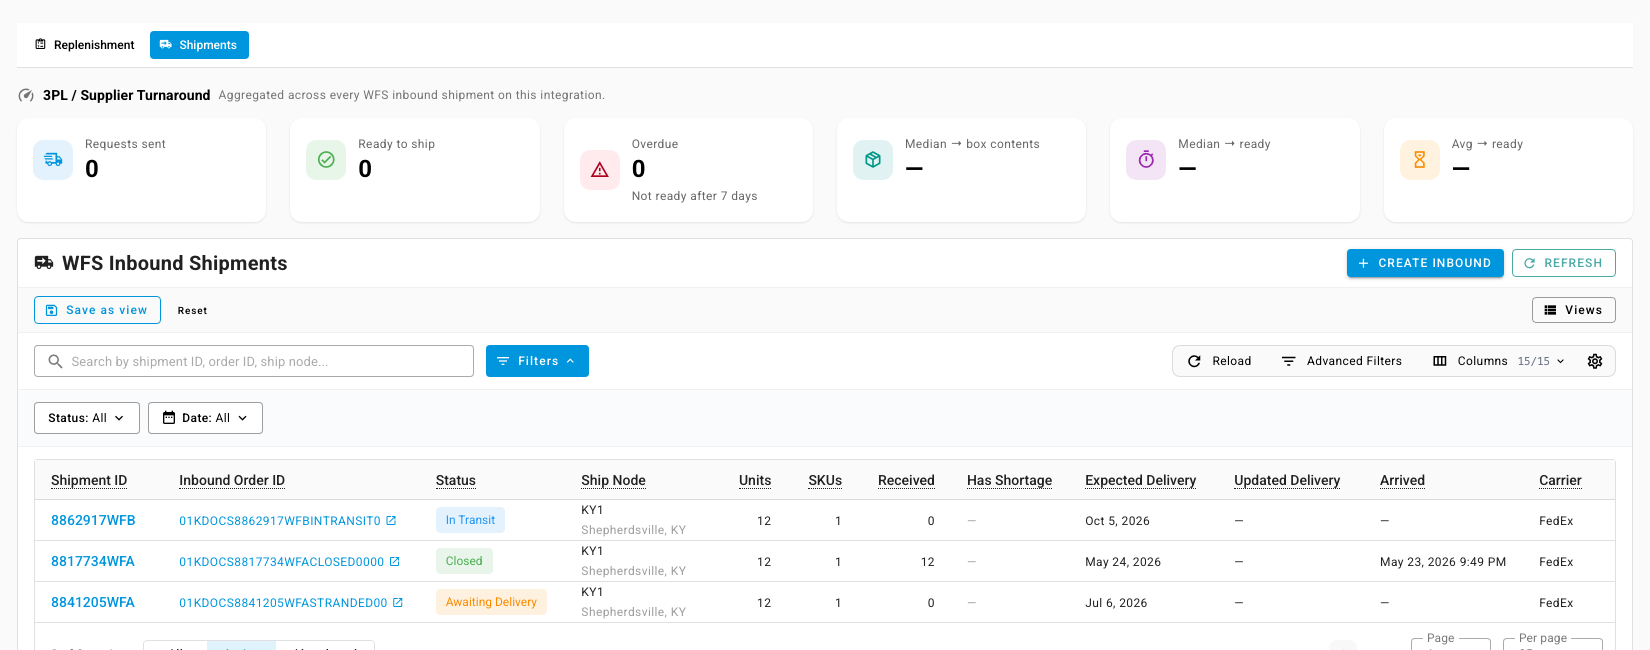Image resolution: width=1650 pixels, height=650 pixels.
Task: Click the Requests sent truck icon
Action: click(53, 160)
